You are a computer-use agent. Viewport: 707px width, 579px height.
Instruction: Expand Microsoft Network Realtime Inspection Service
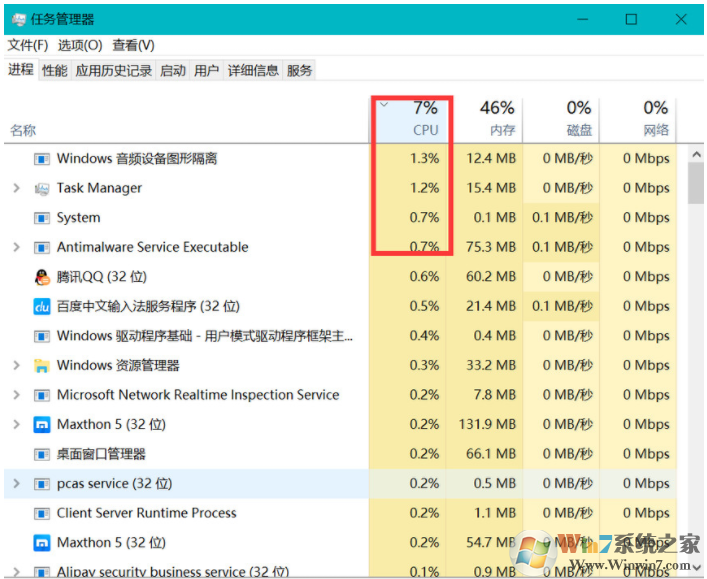click(17, 395)
